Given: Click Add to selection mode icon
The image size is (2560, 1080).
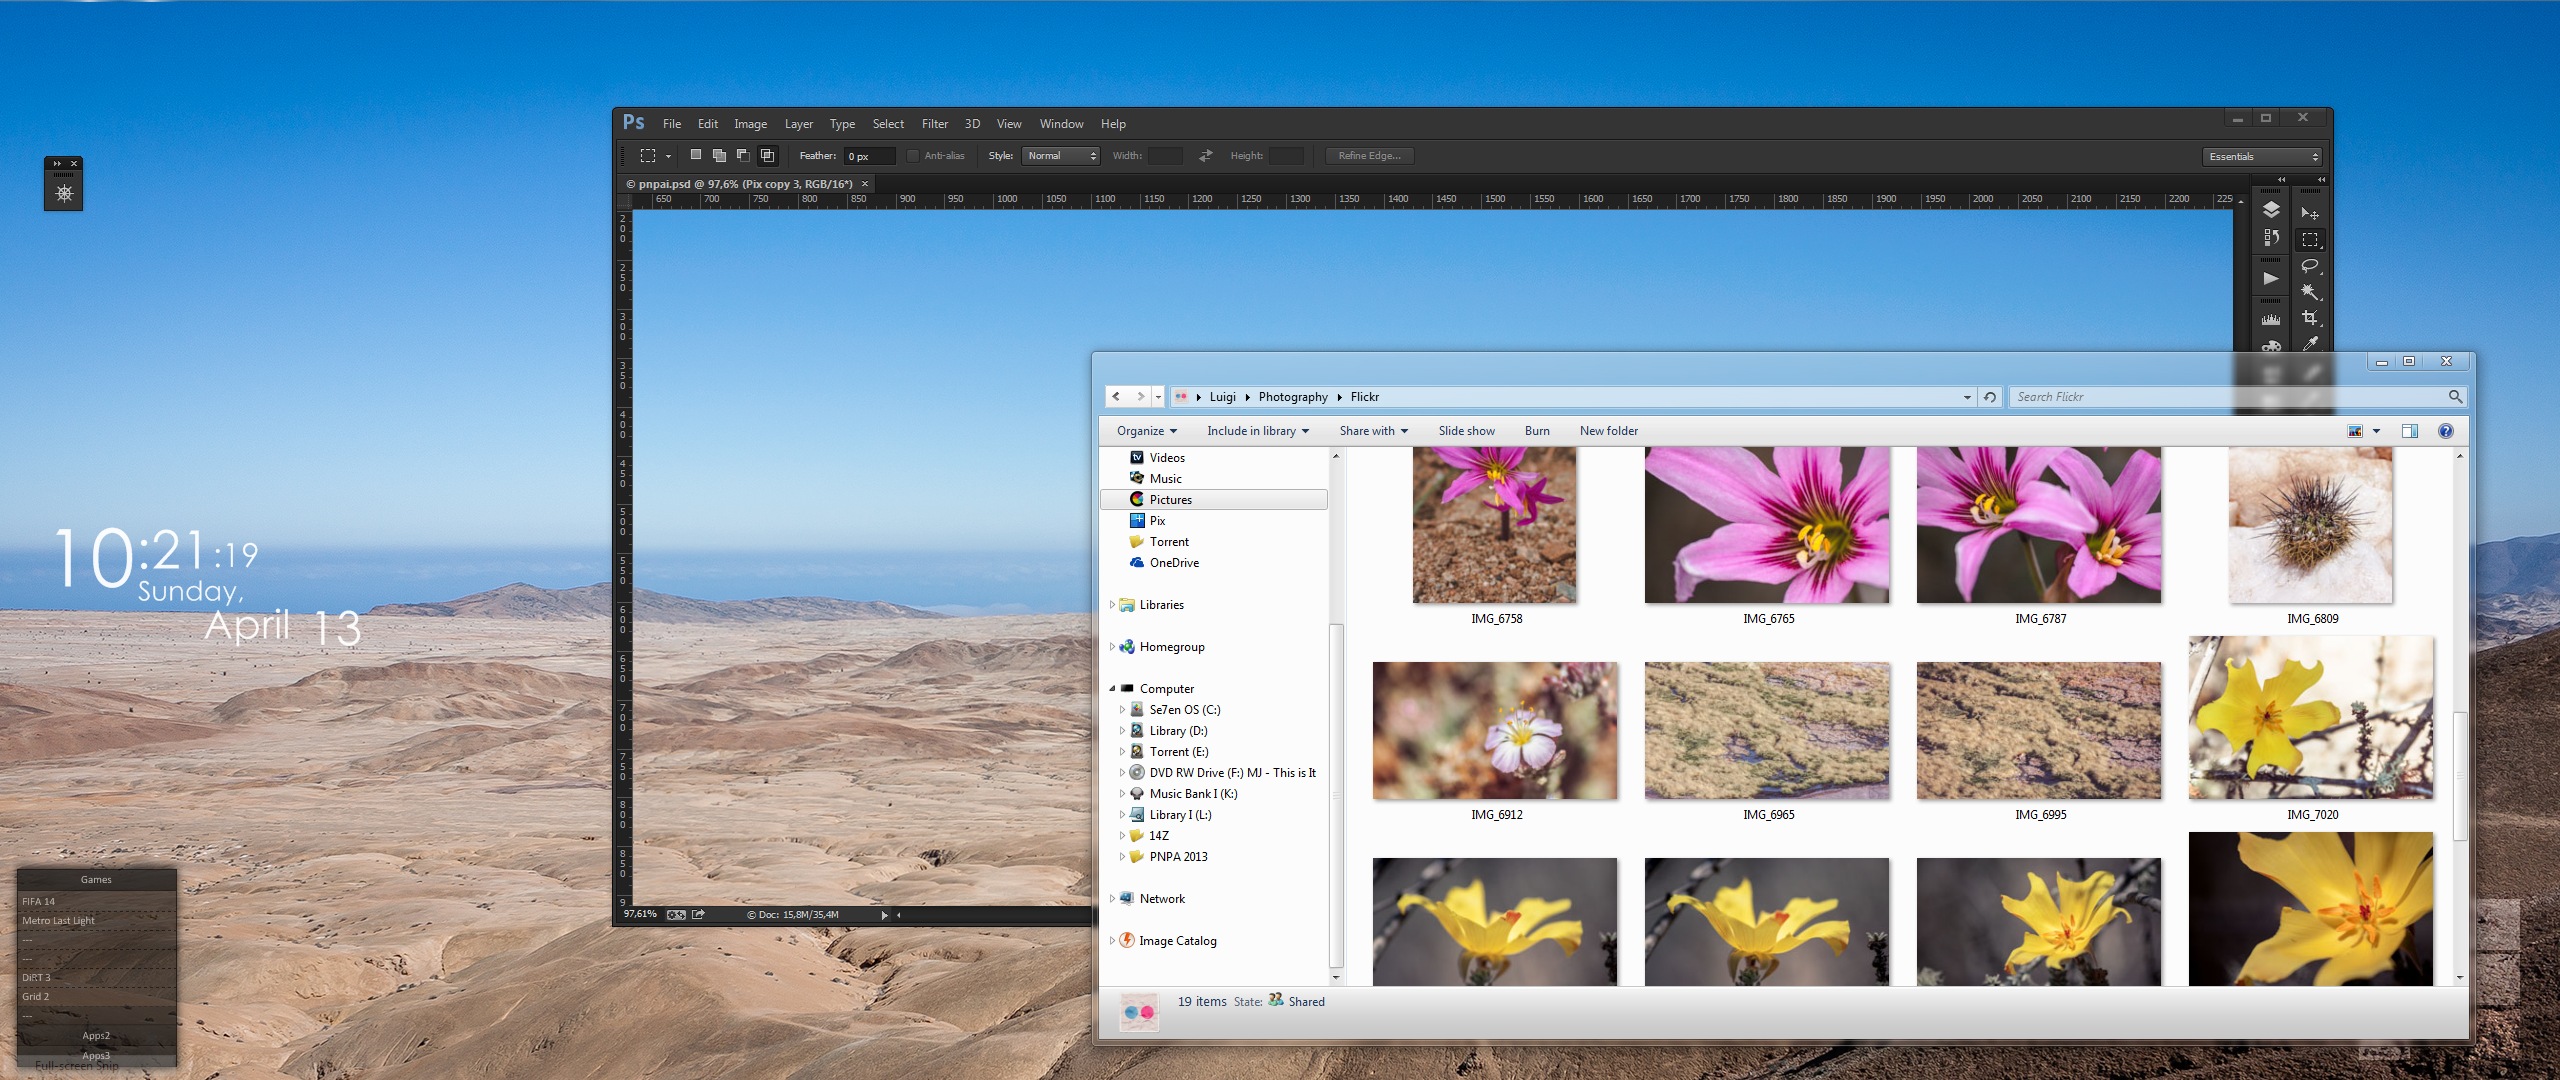Looking at the screenshot, I should point(719,155).
